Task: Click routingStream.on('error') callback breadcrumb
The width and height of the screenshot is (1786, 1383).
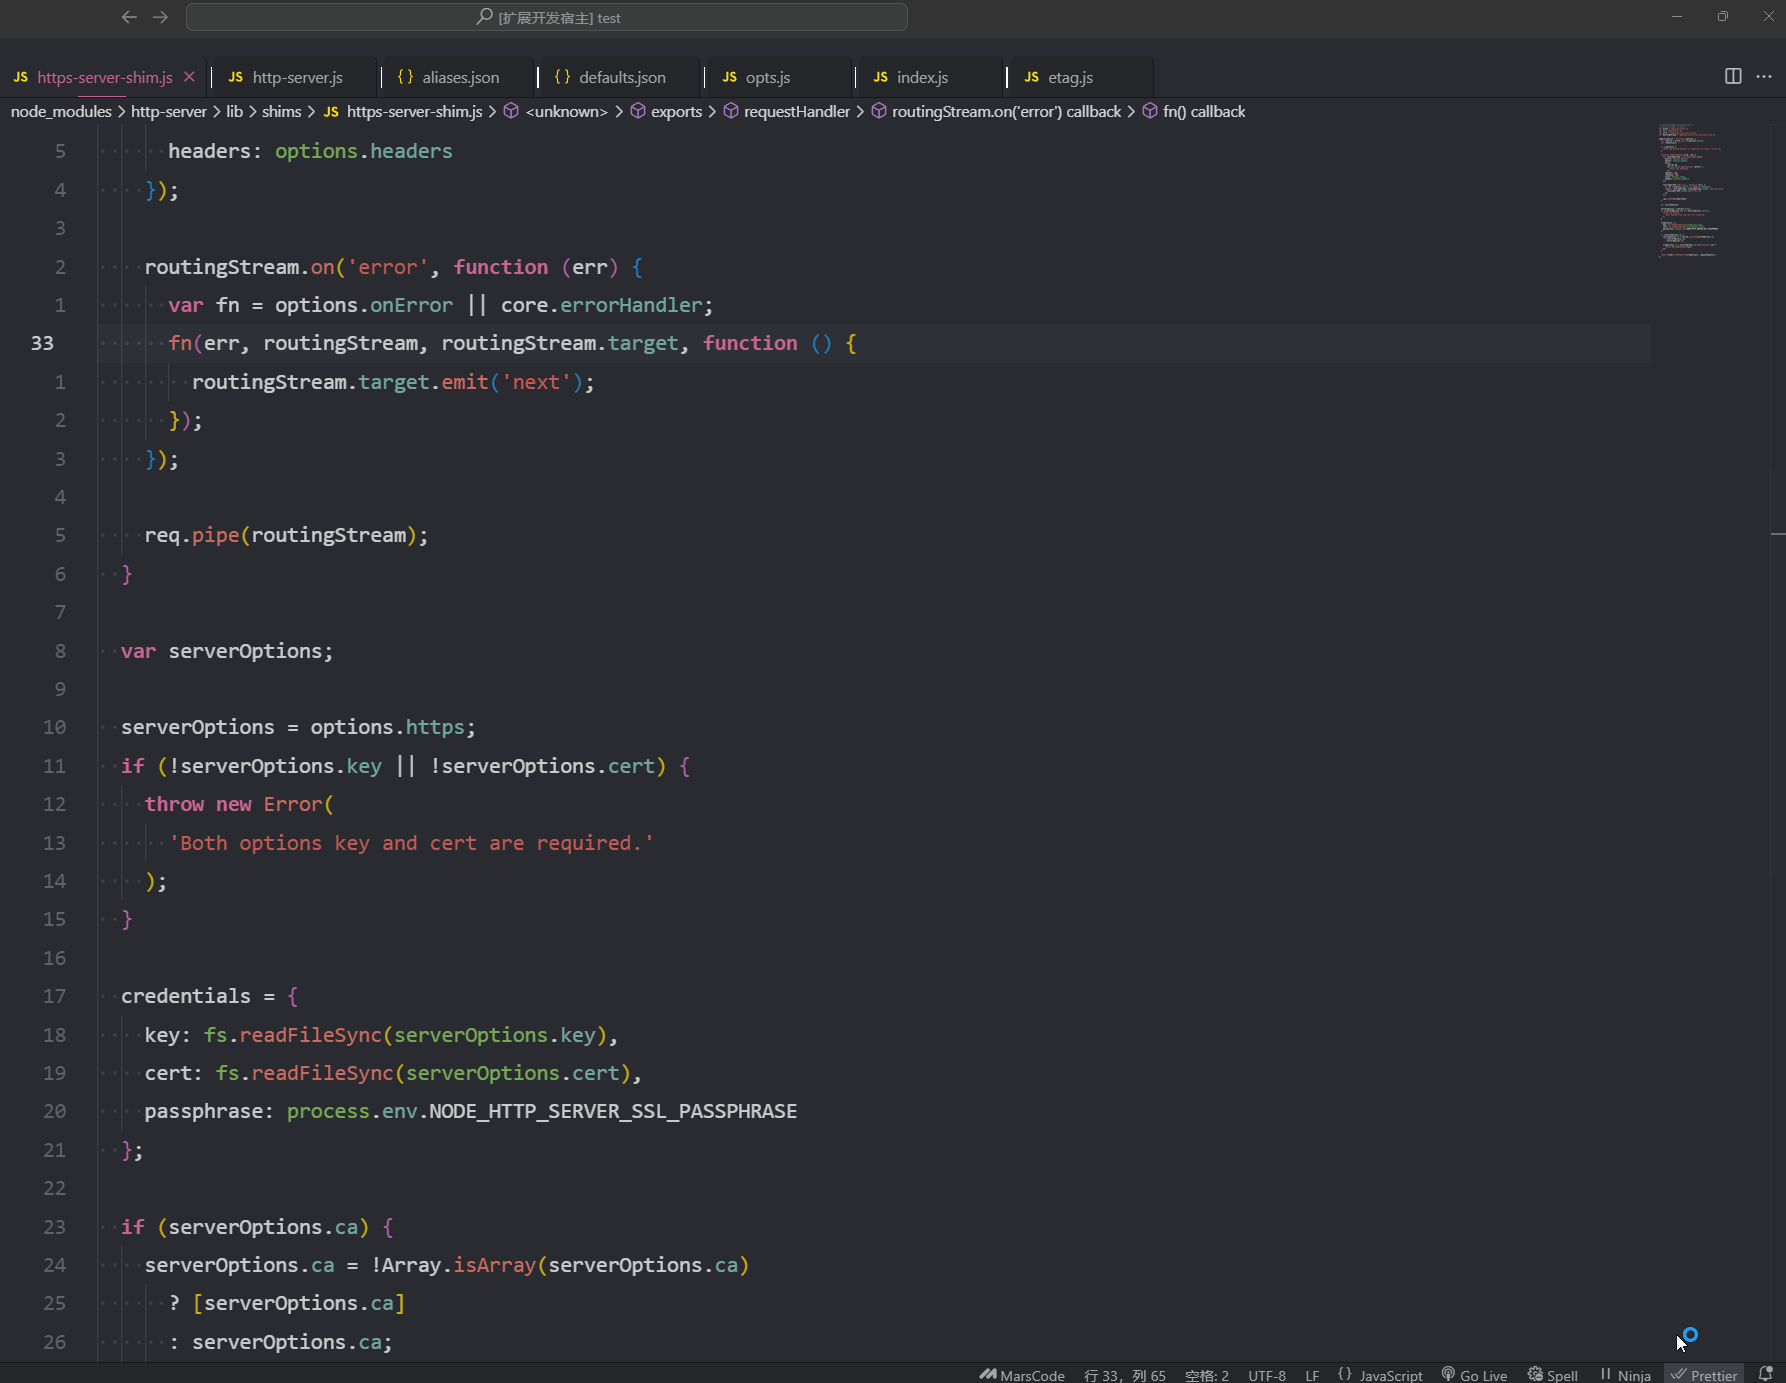Action: [996, 112]
